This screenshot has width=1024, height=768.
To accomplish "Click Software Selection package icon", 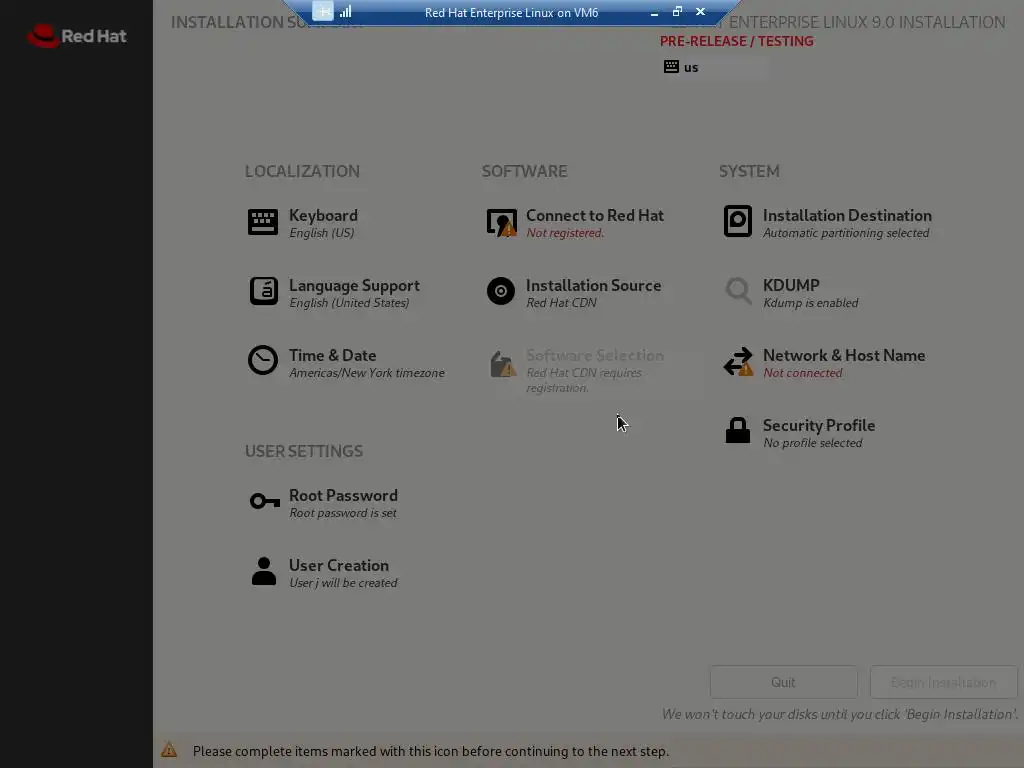I will click(x=502, y=364).
